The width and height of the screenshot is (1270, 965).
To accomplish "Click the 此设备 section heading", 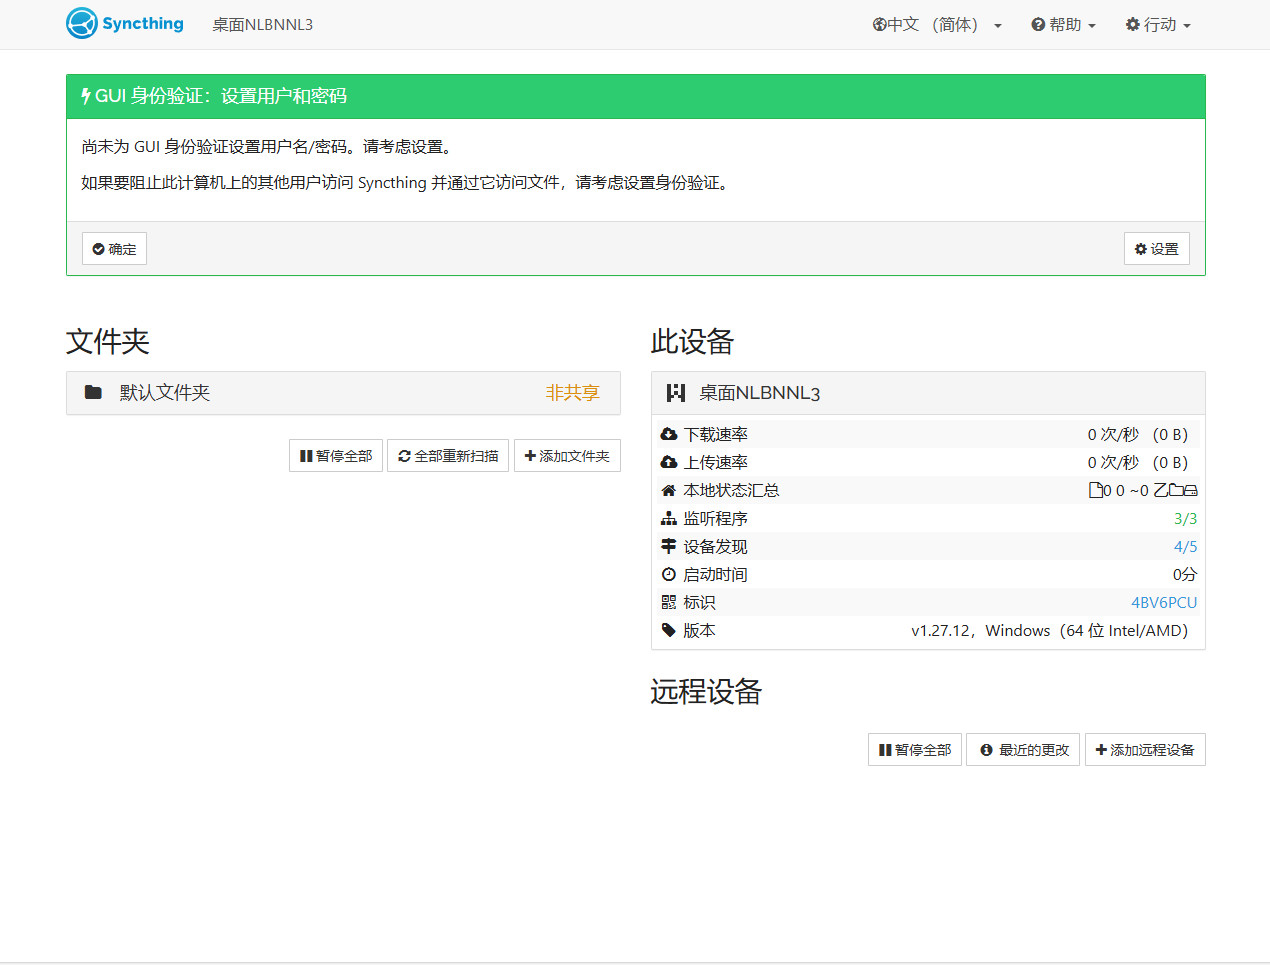I will pos(692,341).
